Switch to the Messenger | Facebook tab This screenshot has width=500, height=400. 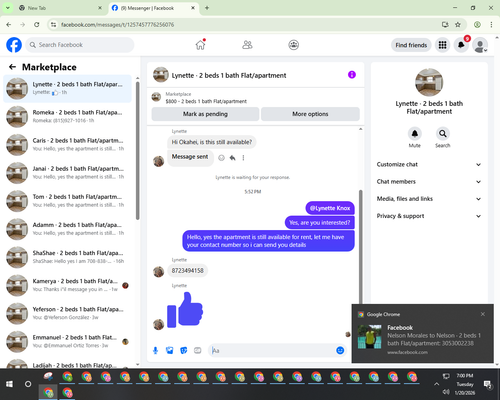tap(153, 8)
